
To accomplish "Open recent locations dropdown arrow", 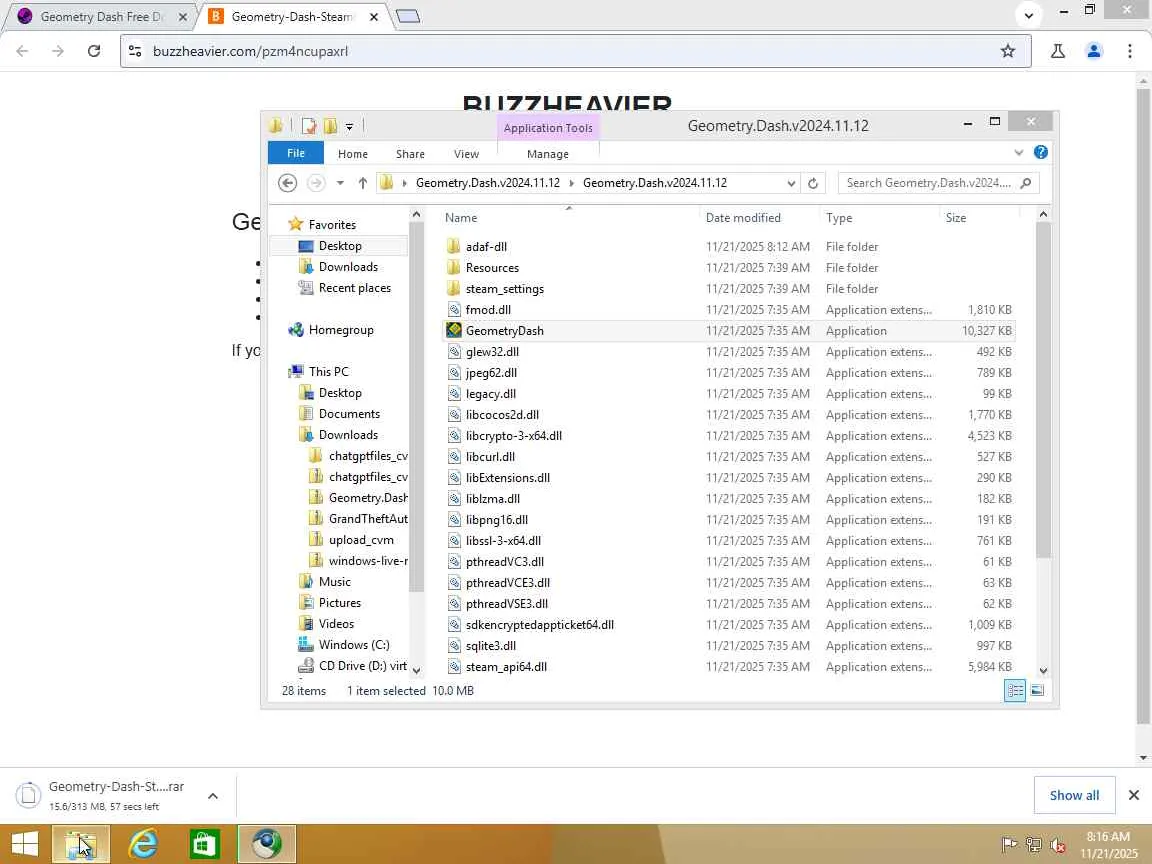I will click(340, 183).
